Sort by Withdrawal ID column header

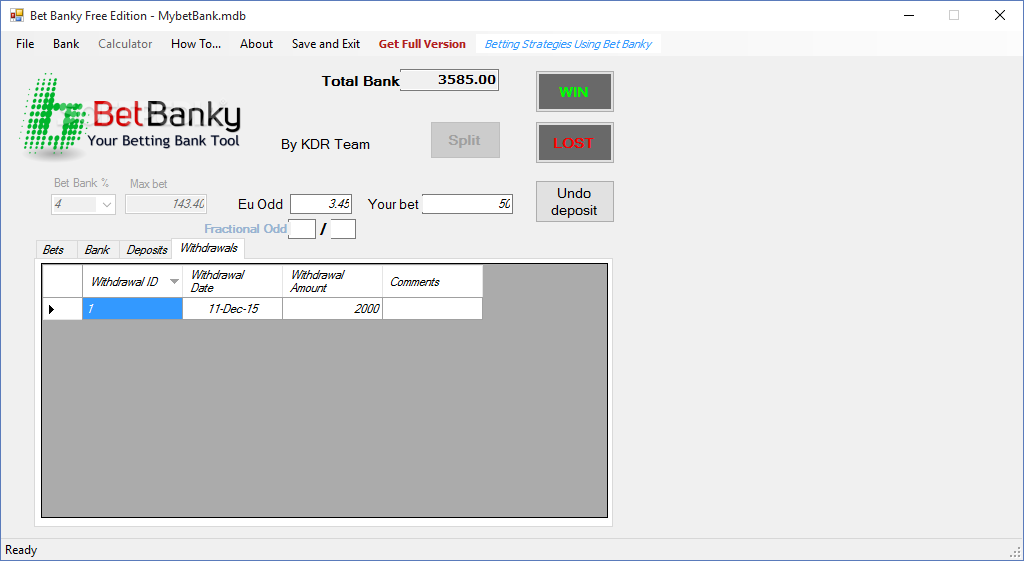point(133,281)
